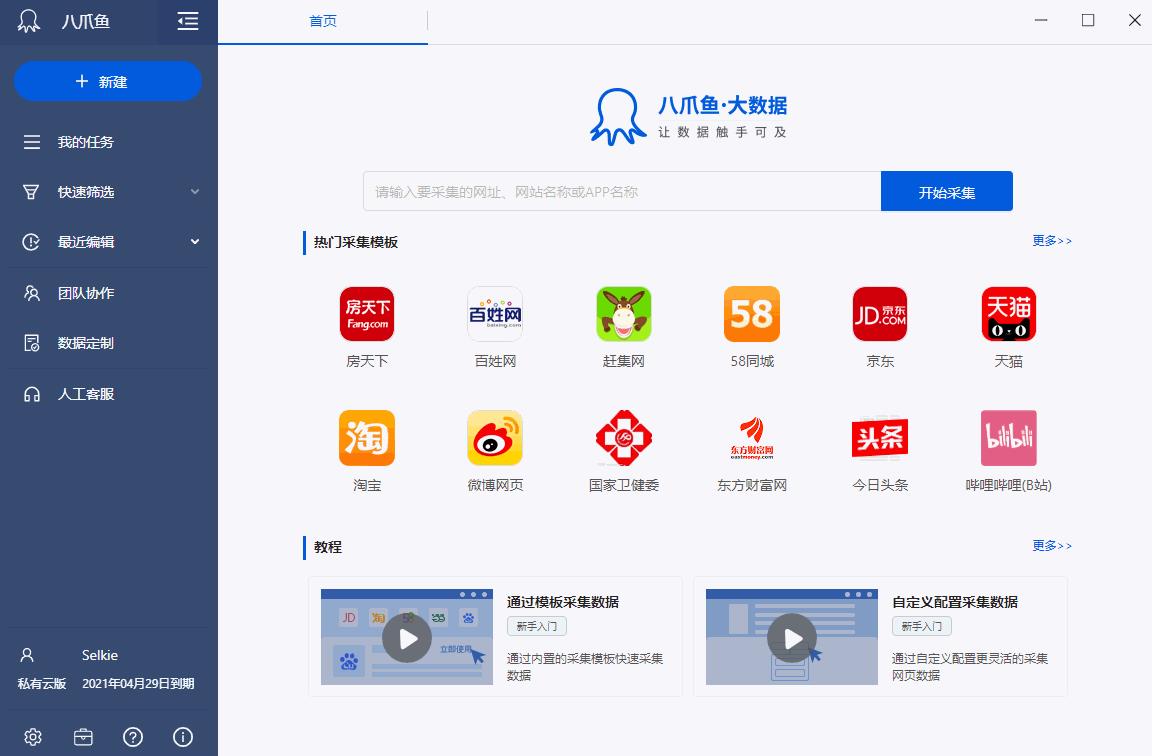Select the 首页 tab

[323, 21]
